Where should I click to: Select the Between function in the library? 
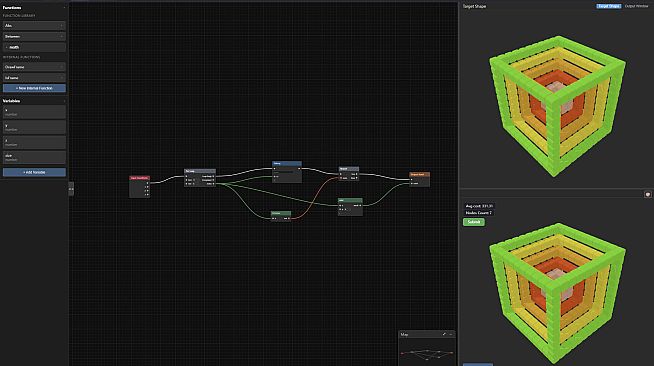(x=34, y=36)
